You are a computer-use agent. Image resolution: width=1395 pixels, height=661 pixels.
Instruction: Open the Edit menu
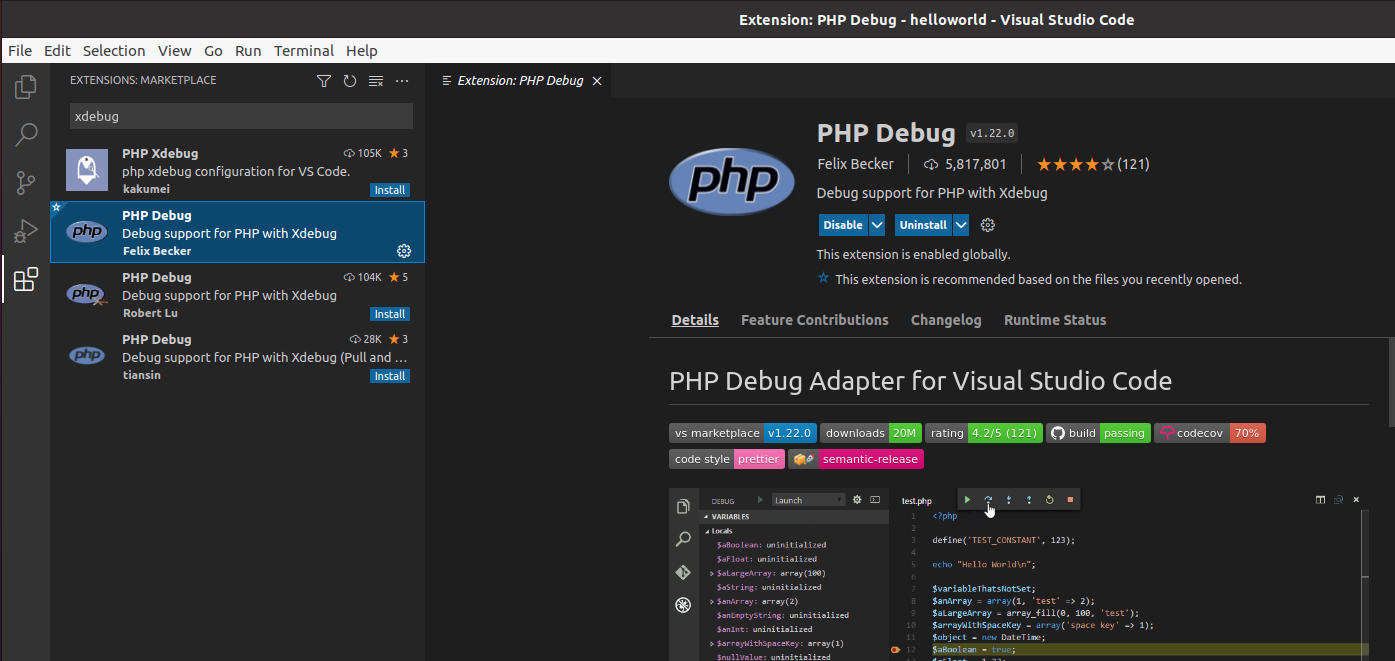coord(57,51)
